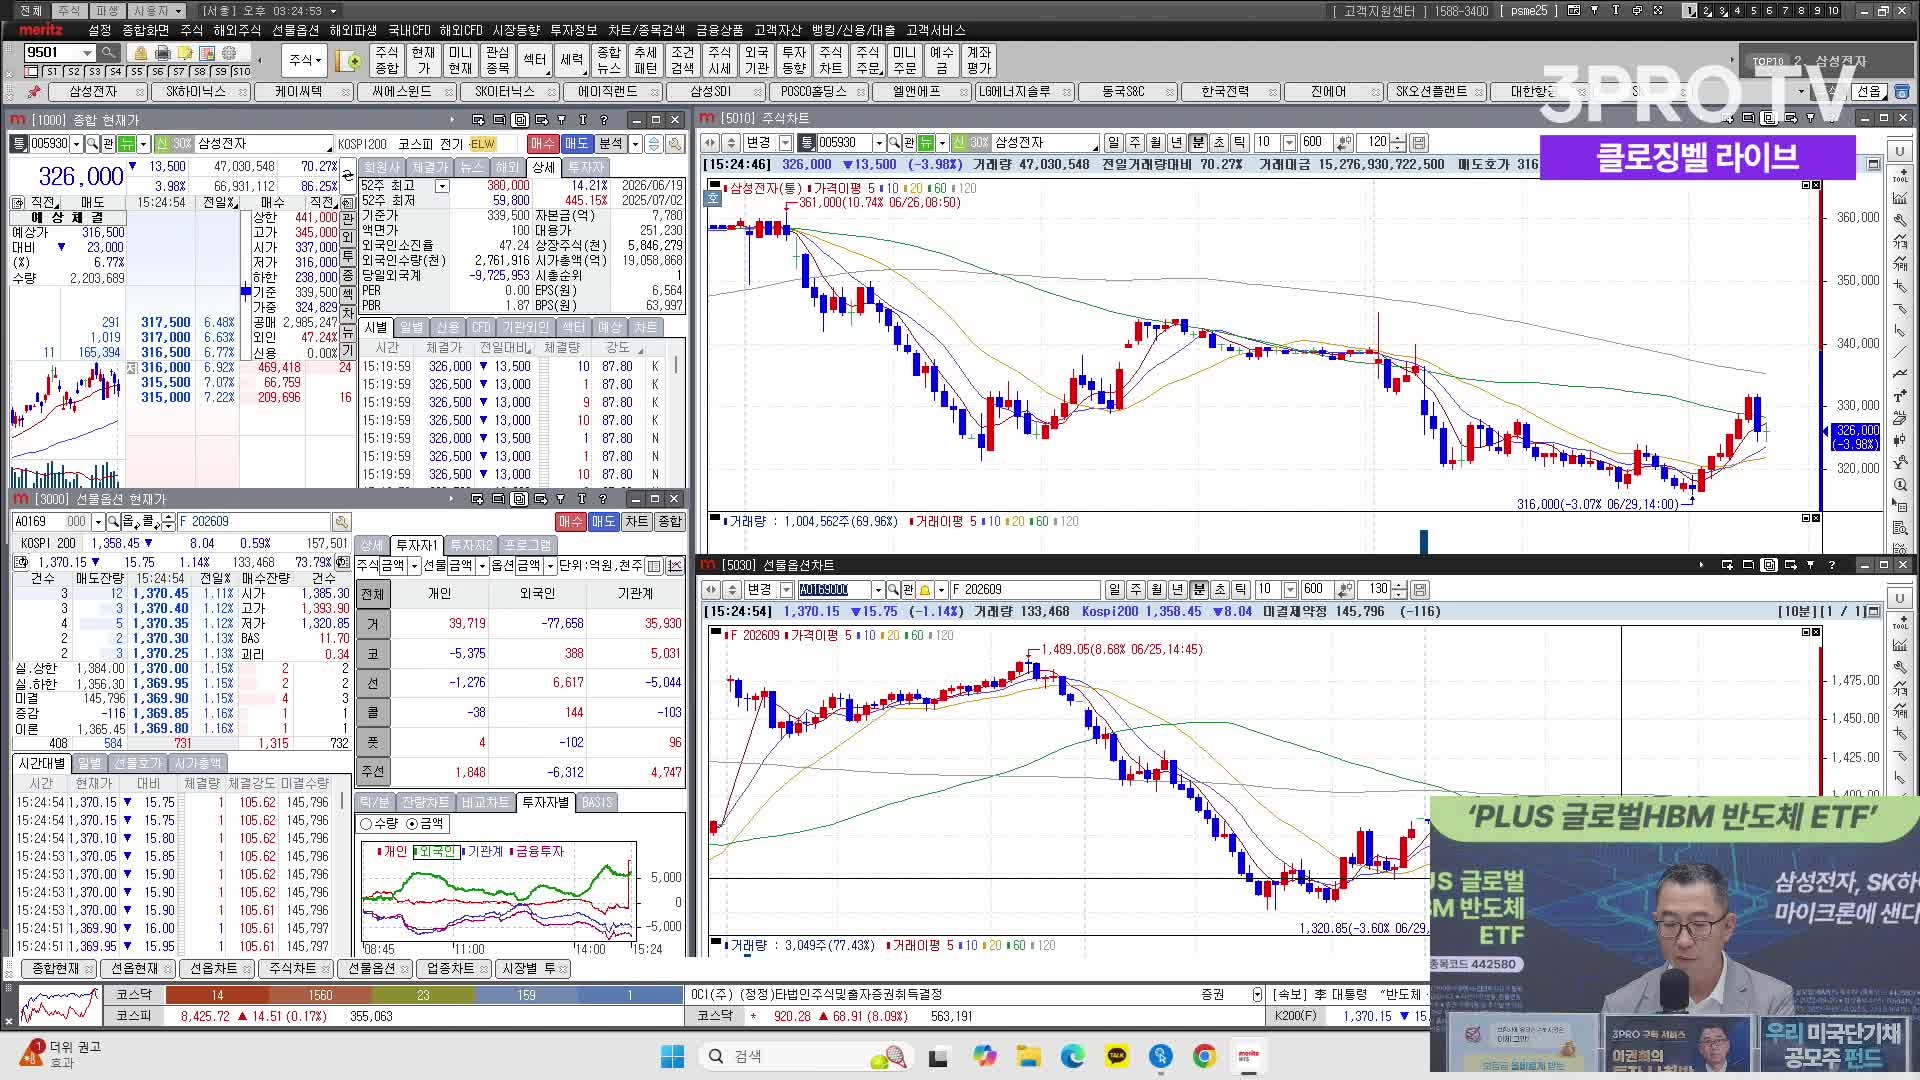This screenshot has height=1080, width=1920.
Task: Click red 매수 button in window 1000
Action: (x=542, y=144)
